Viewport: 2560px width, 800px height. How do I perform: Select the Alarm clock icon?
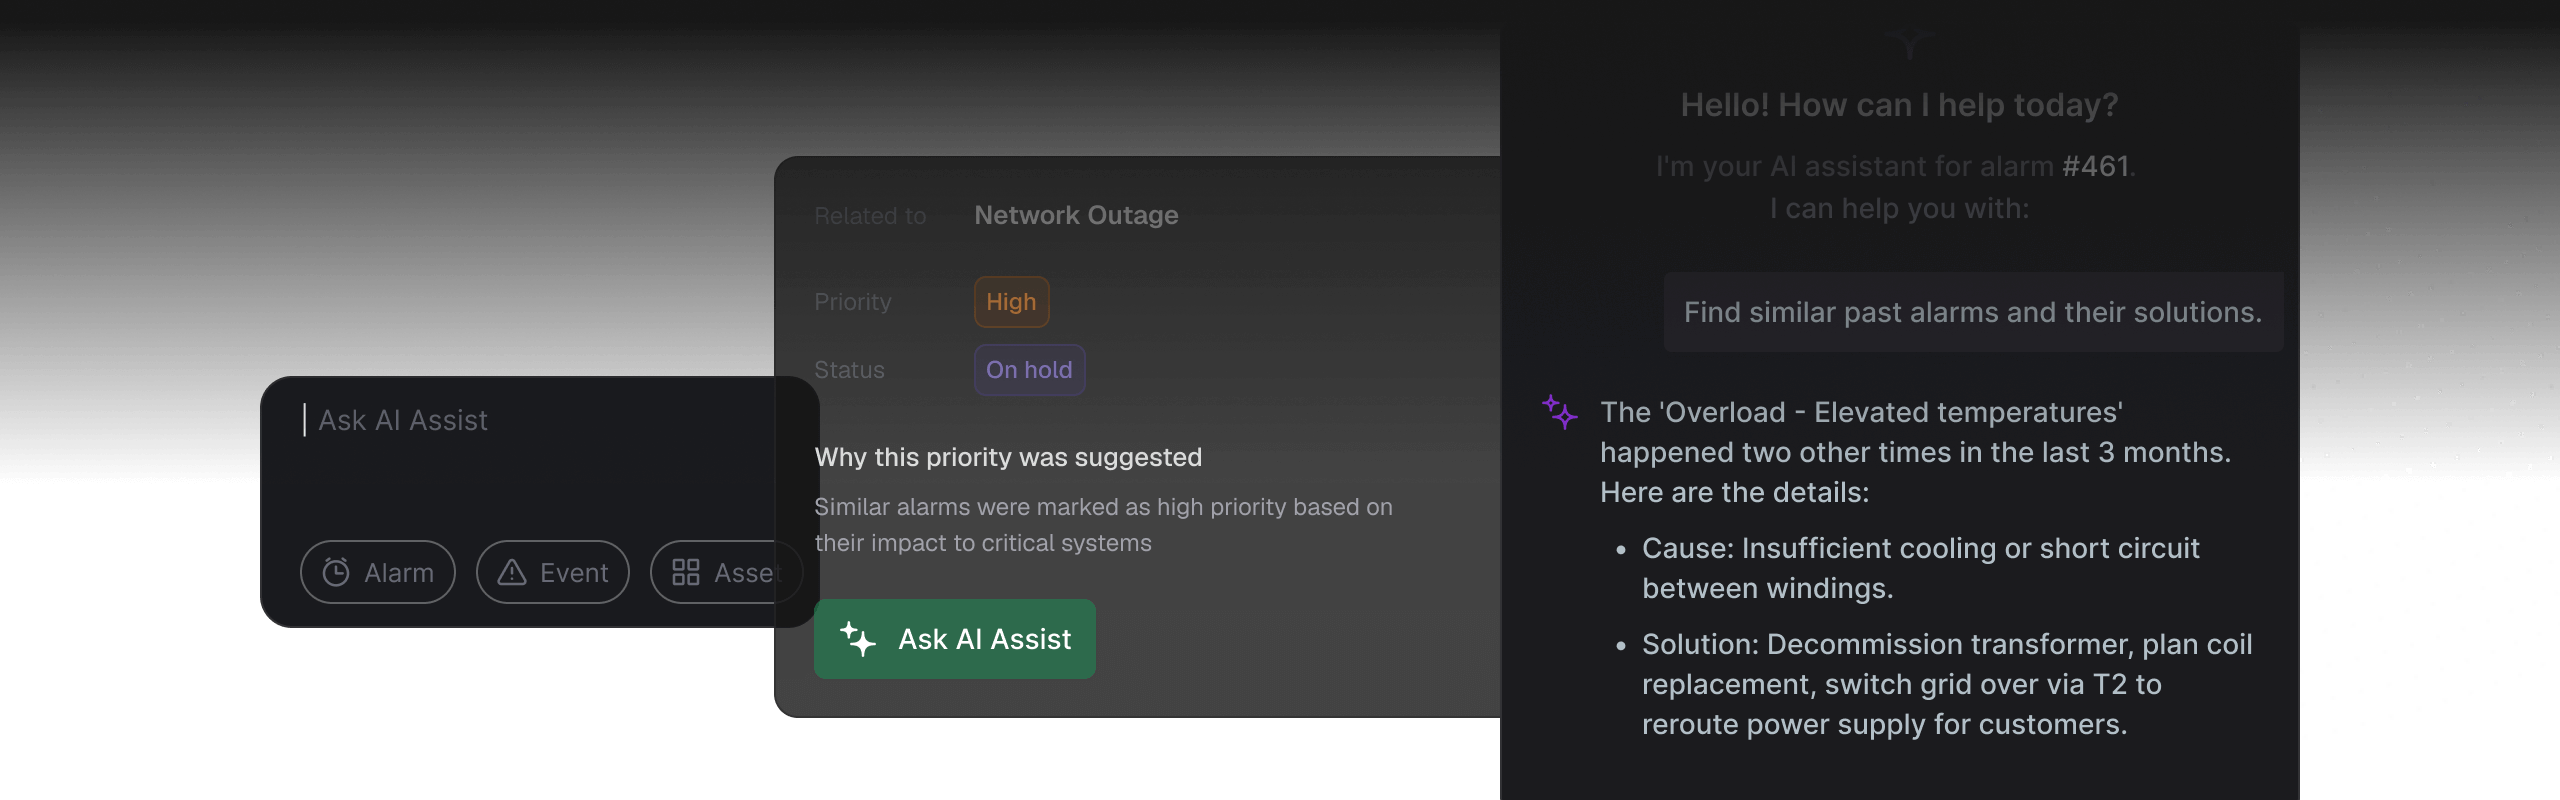[x=335, y=572]
